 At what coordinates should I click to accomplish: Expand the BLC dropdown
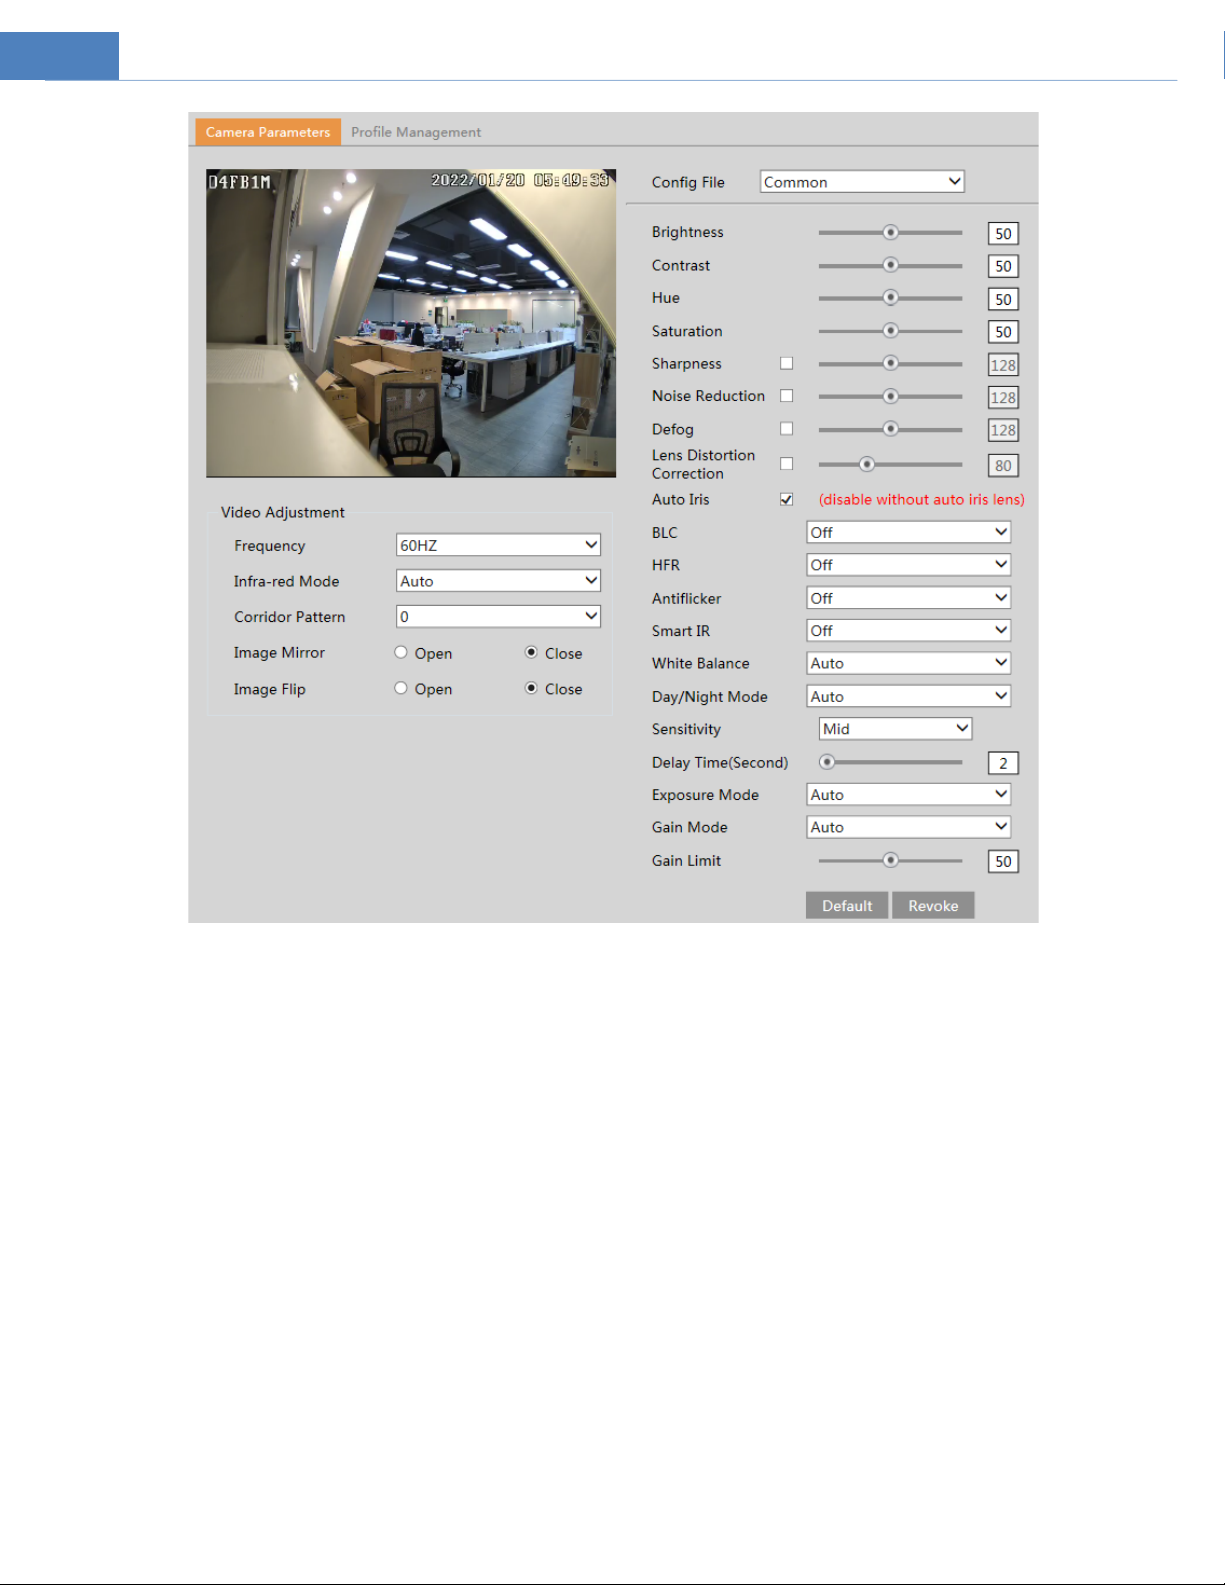tap(909, 533)
